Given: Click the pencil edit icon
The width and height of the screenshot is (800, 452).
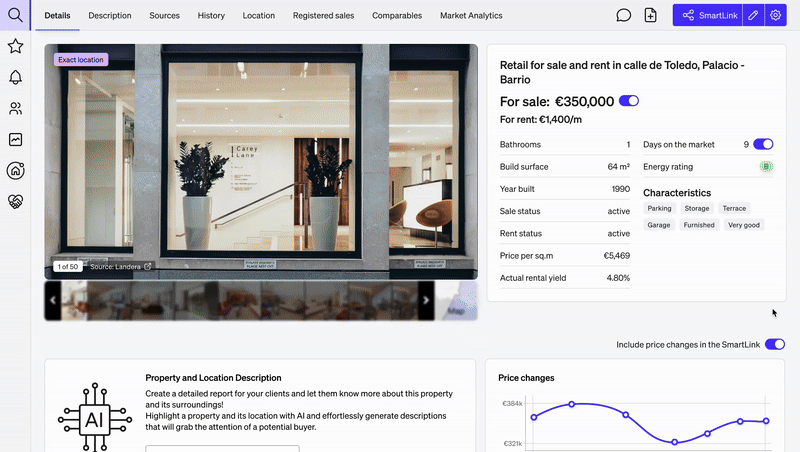Looking at the screenshot, I should click(753, 15).
